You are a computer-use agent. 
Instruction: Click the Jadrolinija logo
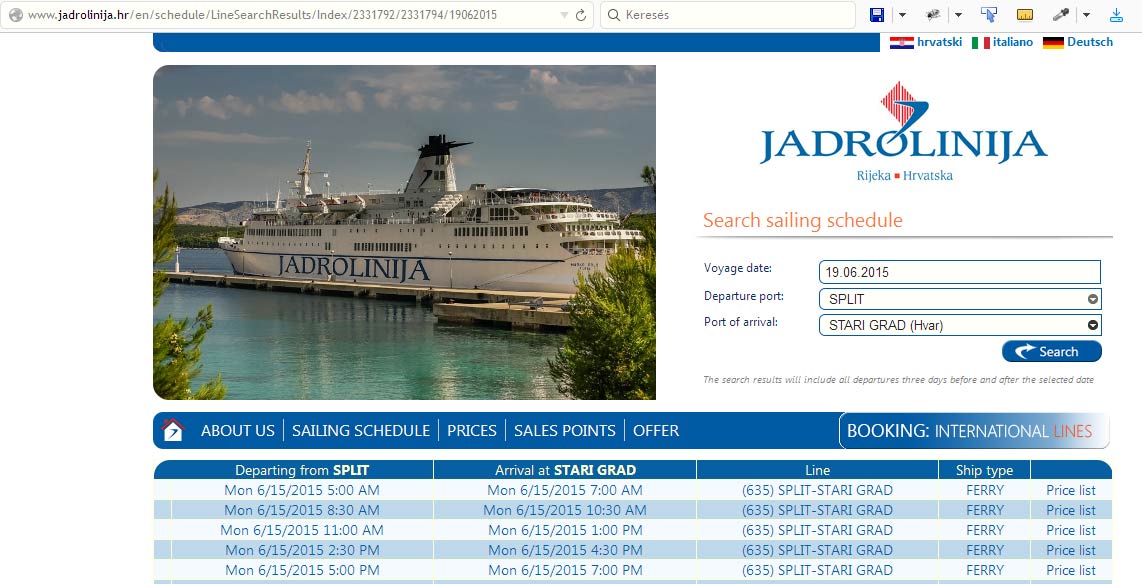point(903,131)
